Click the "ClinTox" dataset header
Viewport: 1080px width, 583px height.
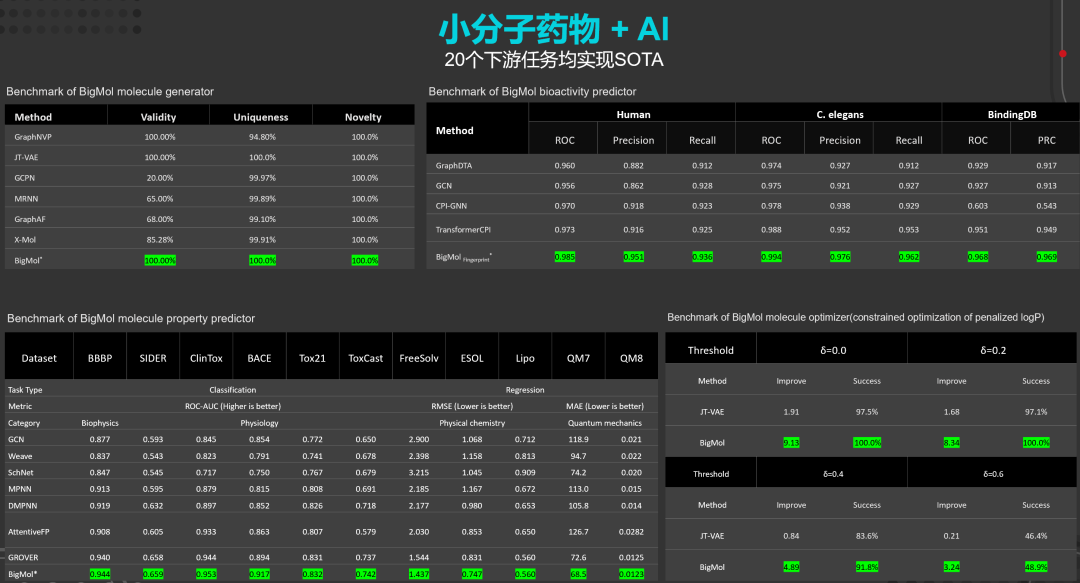point(206,358)
